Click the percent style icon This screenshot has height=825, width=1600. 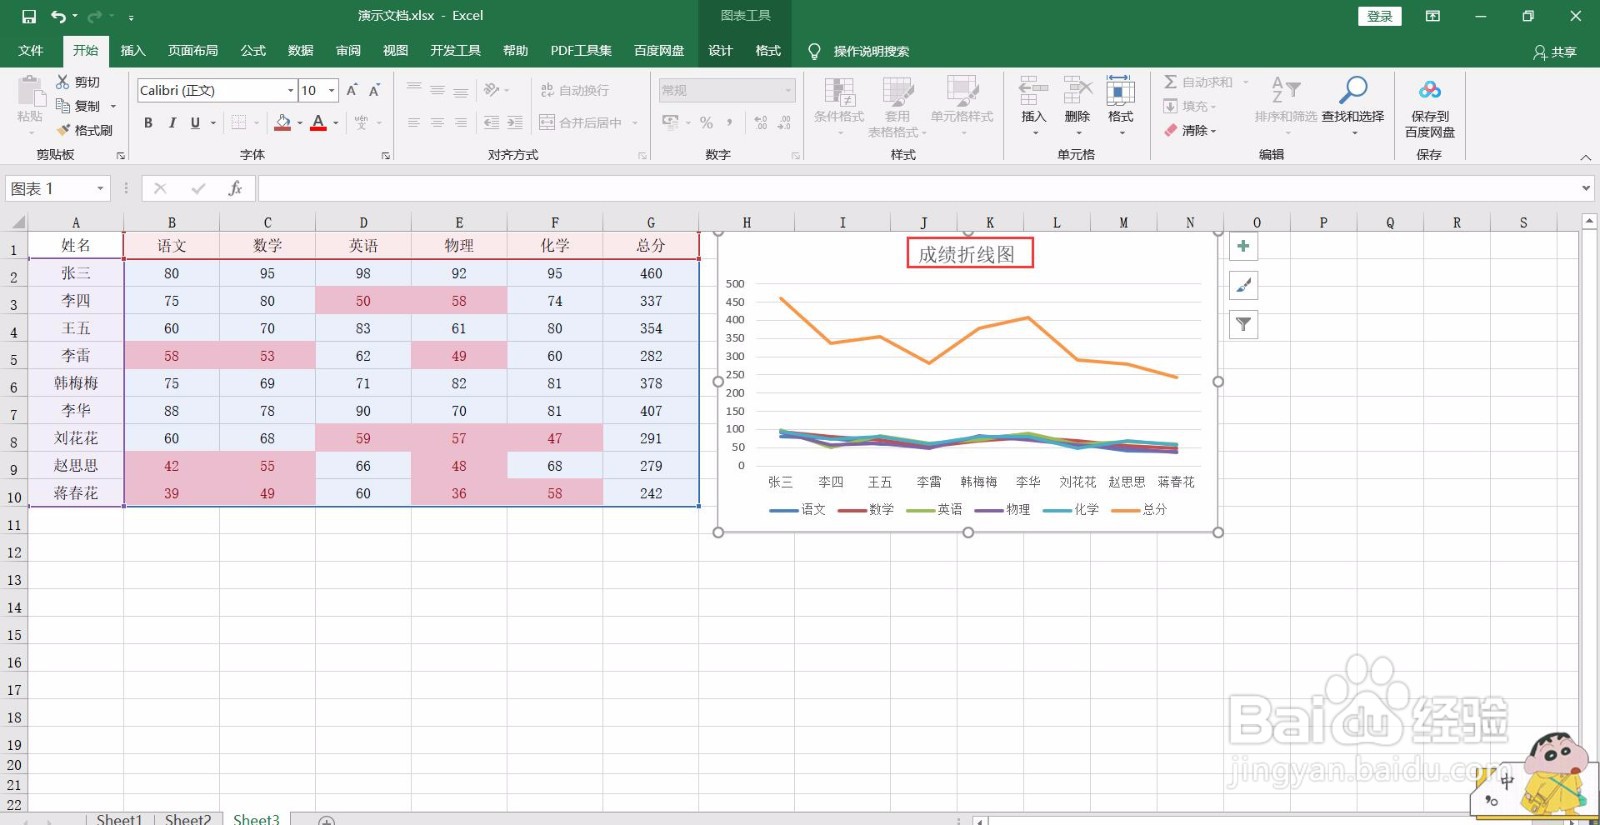click(707, 122)
